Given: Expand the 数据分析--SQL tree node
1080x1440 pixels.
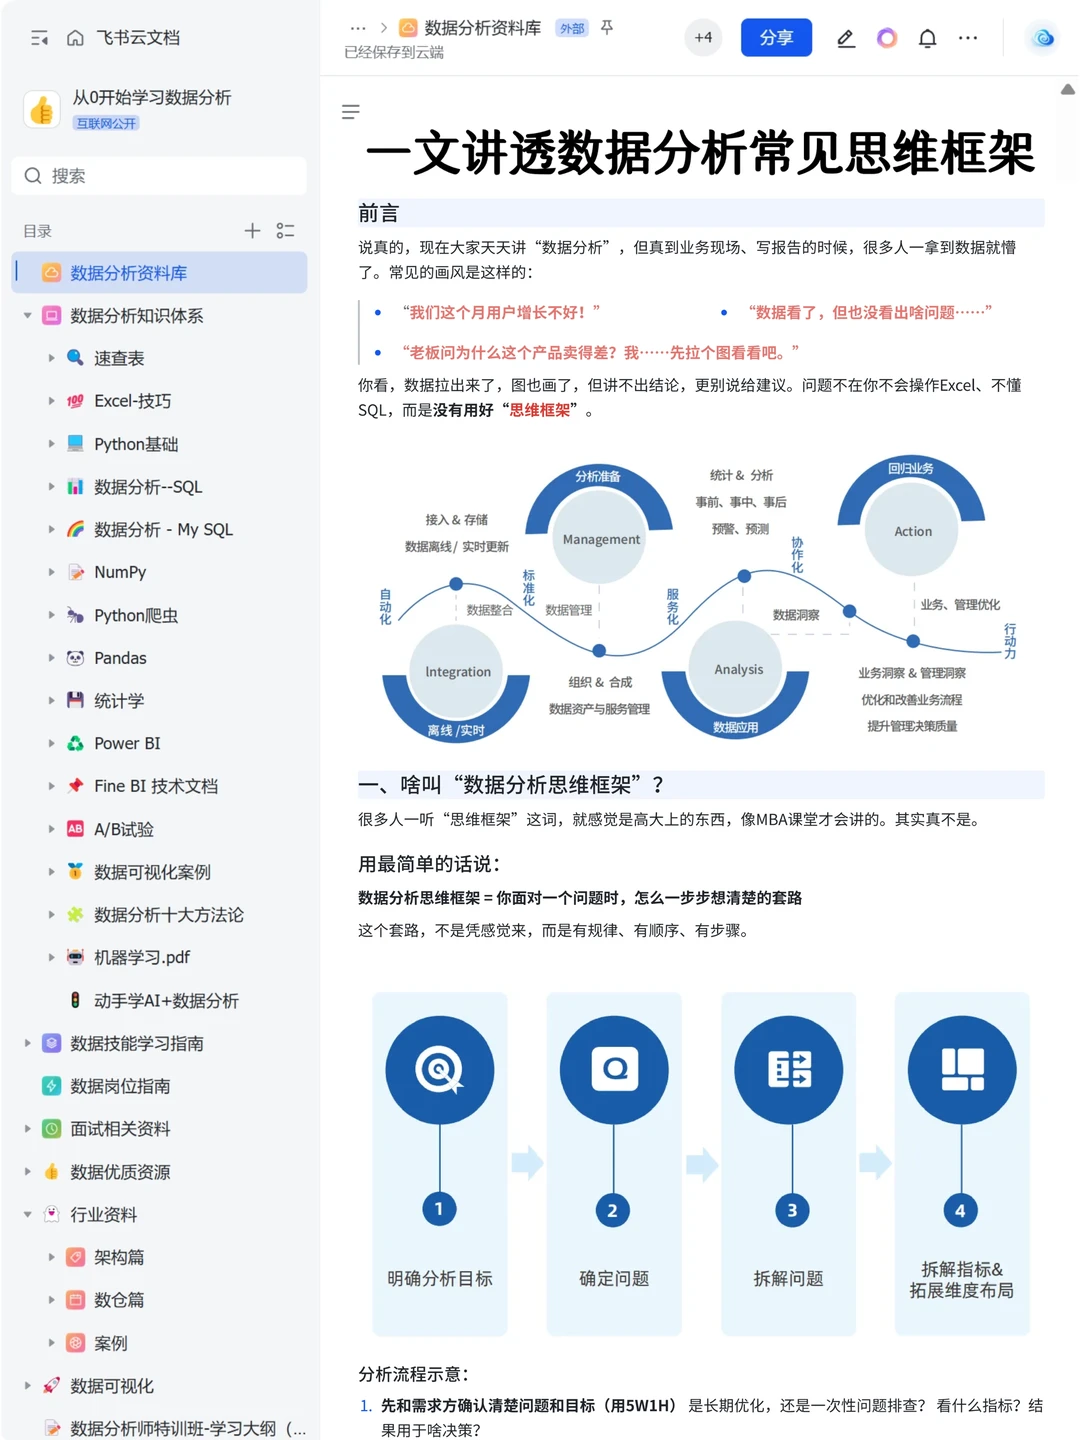Looking at the screenshot, I should point(51,487).
